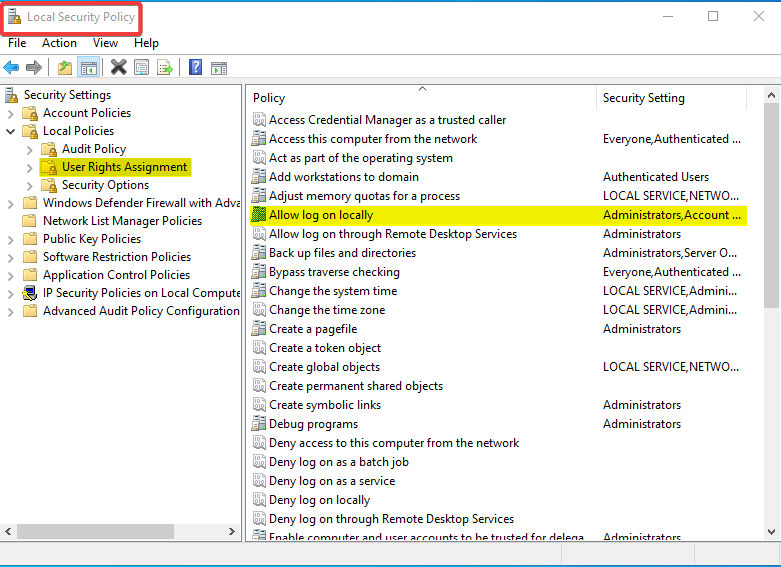Expand the Audit Policy node
Viewport: 781px width, 567px height.
tap(29, 149)
